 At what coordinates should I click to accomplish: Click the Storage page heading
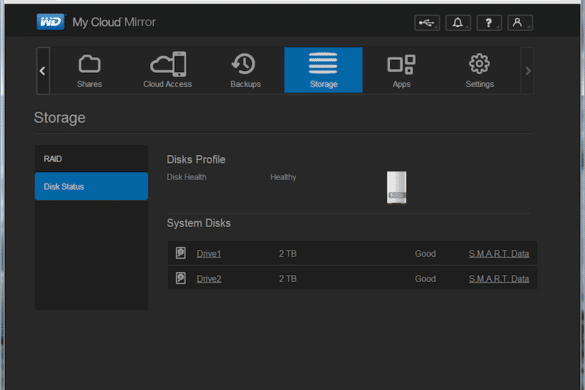[x=60, y=118]
